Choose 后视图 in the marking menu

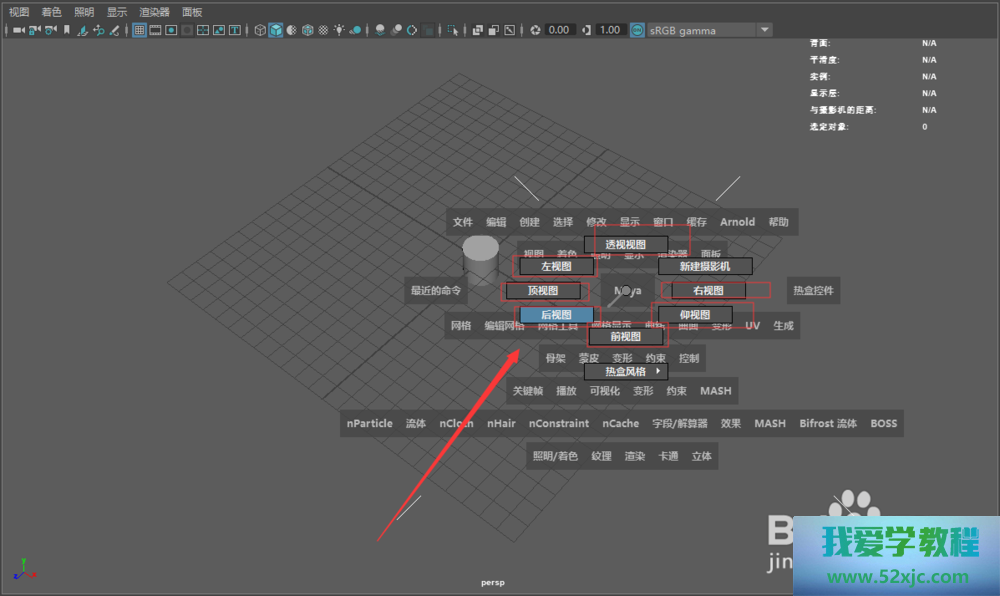point(556,315)
